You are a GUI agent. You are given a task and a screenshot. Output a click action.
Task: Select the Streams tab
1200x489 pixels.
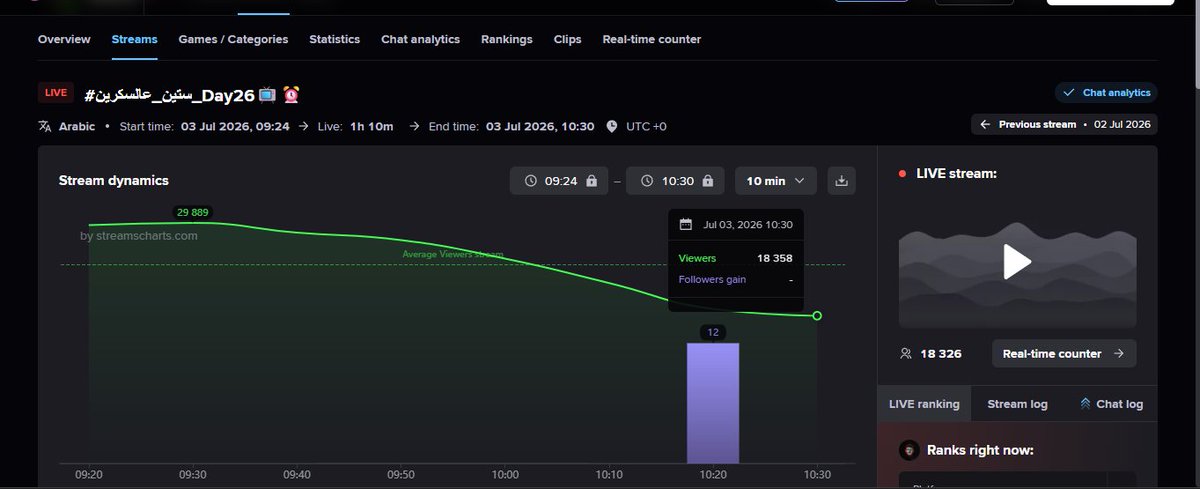tap(134, 40)
